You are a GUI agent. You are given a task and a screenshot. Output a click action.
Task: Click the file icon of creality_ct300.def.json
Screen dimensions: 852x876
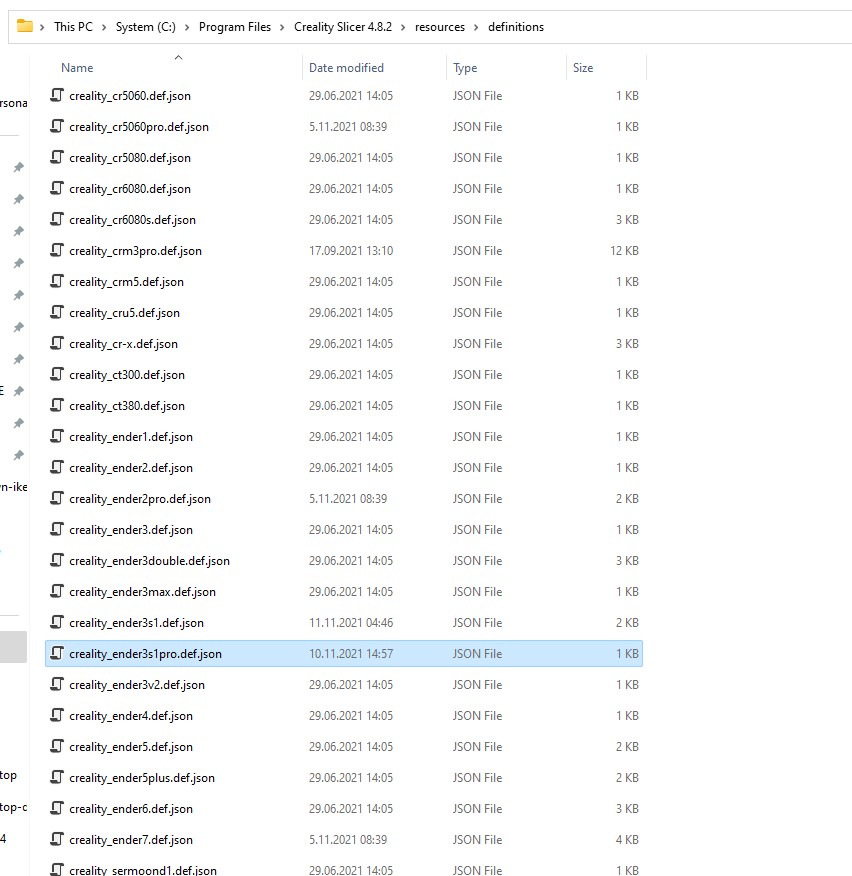[57, 374]
